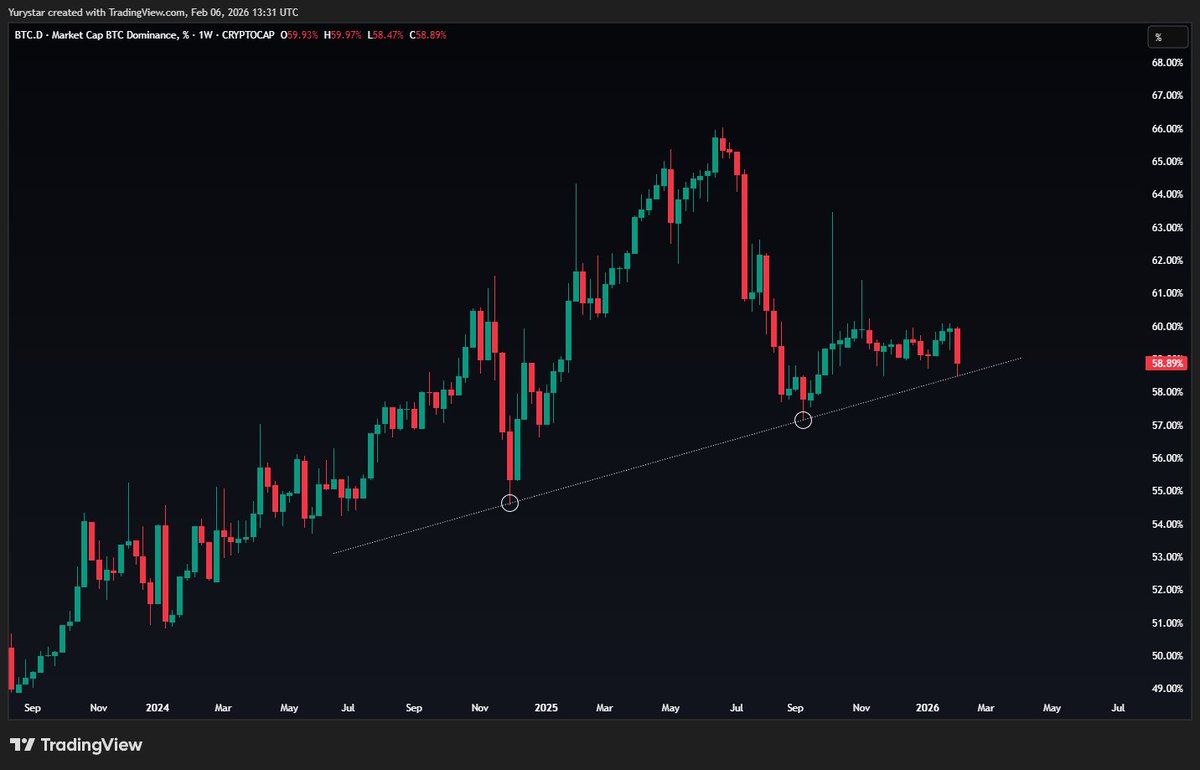The image size is (1200, 770).
Task: Click the close value C58.89% in header
Action: coord(427,35)
